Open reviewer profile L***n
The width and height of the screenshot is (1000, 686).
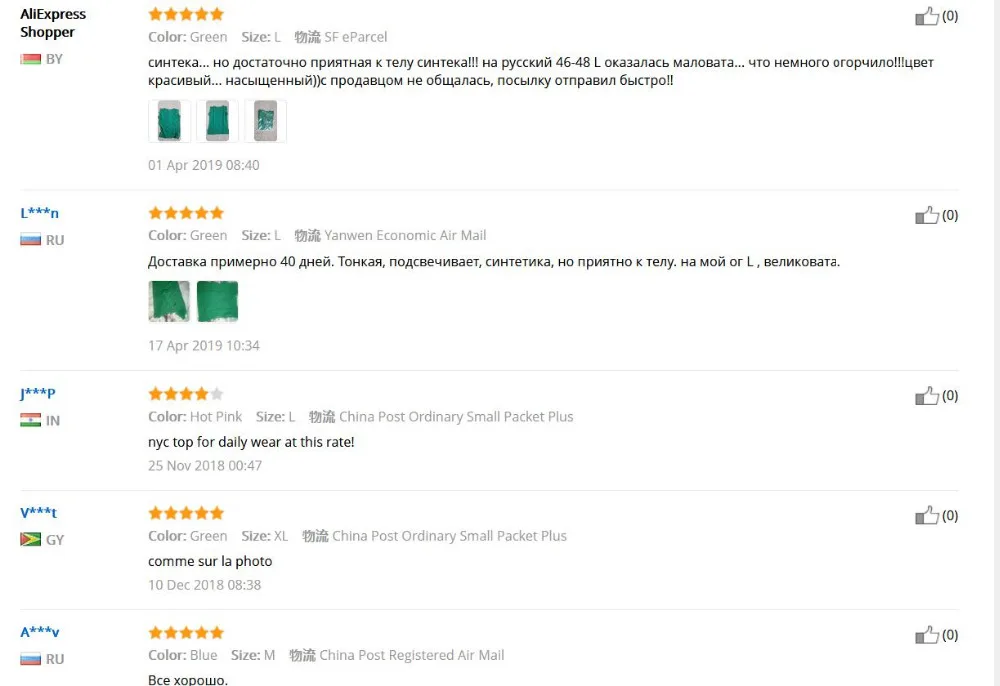[x=39, y=213]
